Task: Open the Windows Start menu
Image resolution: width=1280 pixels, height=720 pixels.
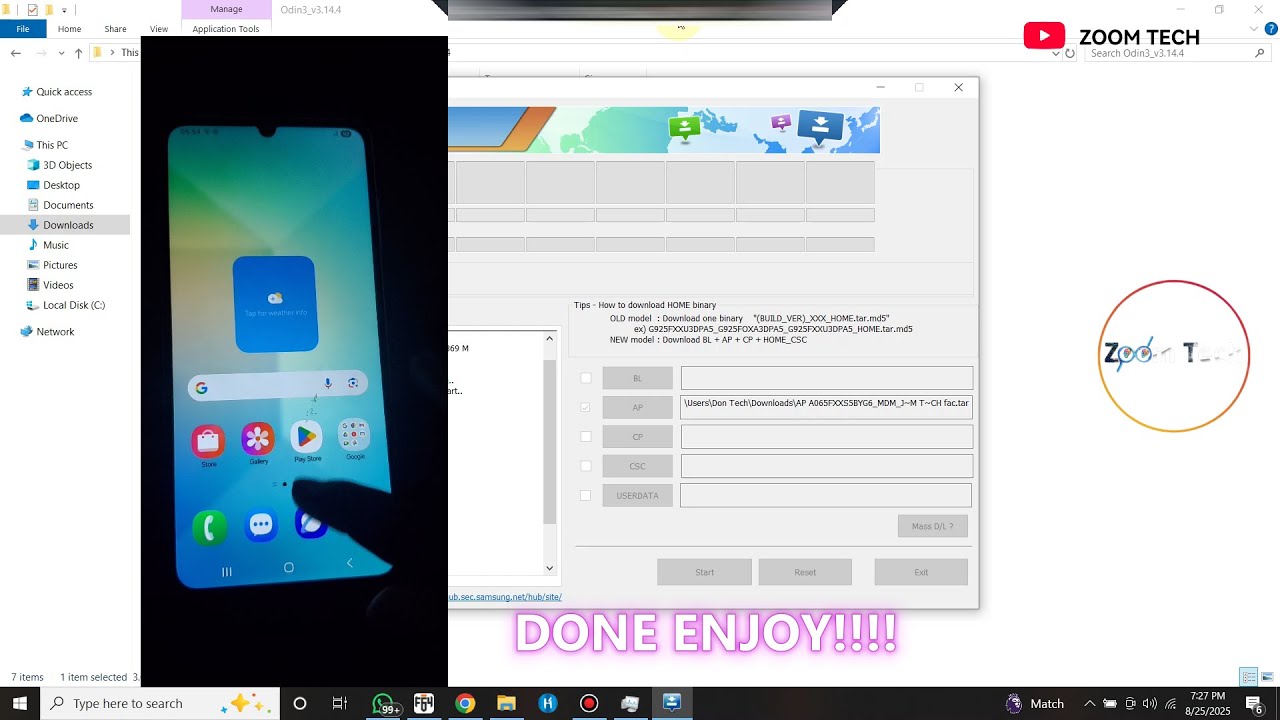Action: click(20, 703)
